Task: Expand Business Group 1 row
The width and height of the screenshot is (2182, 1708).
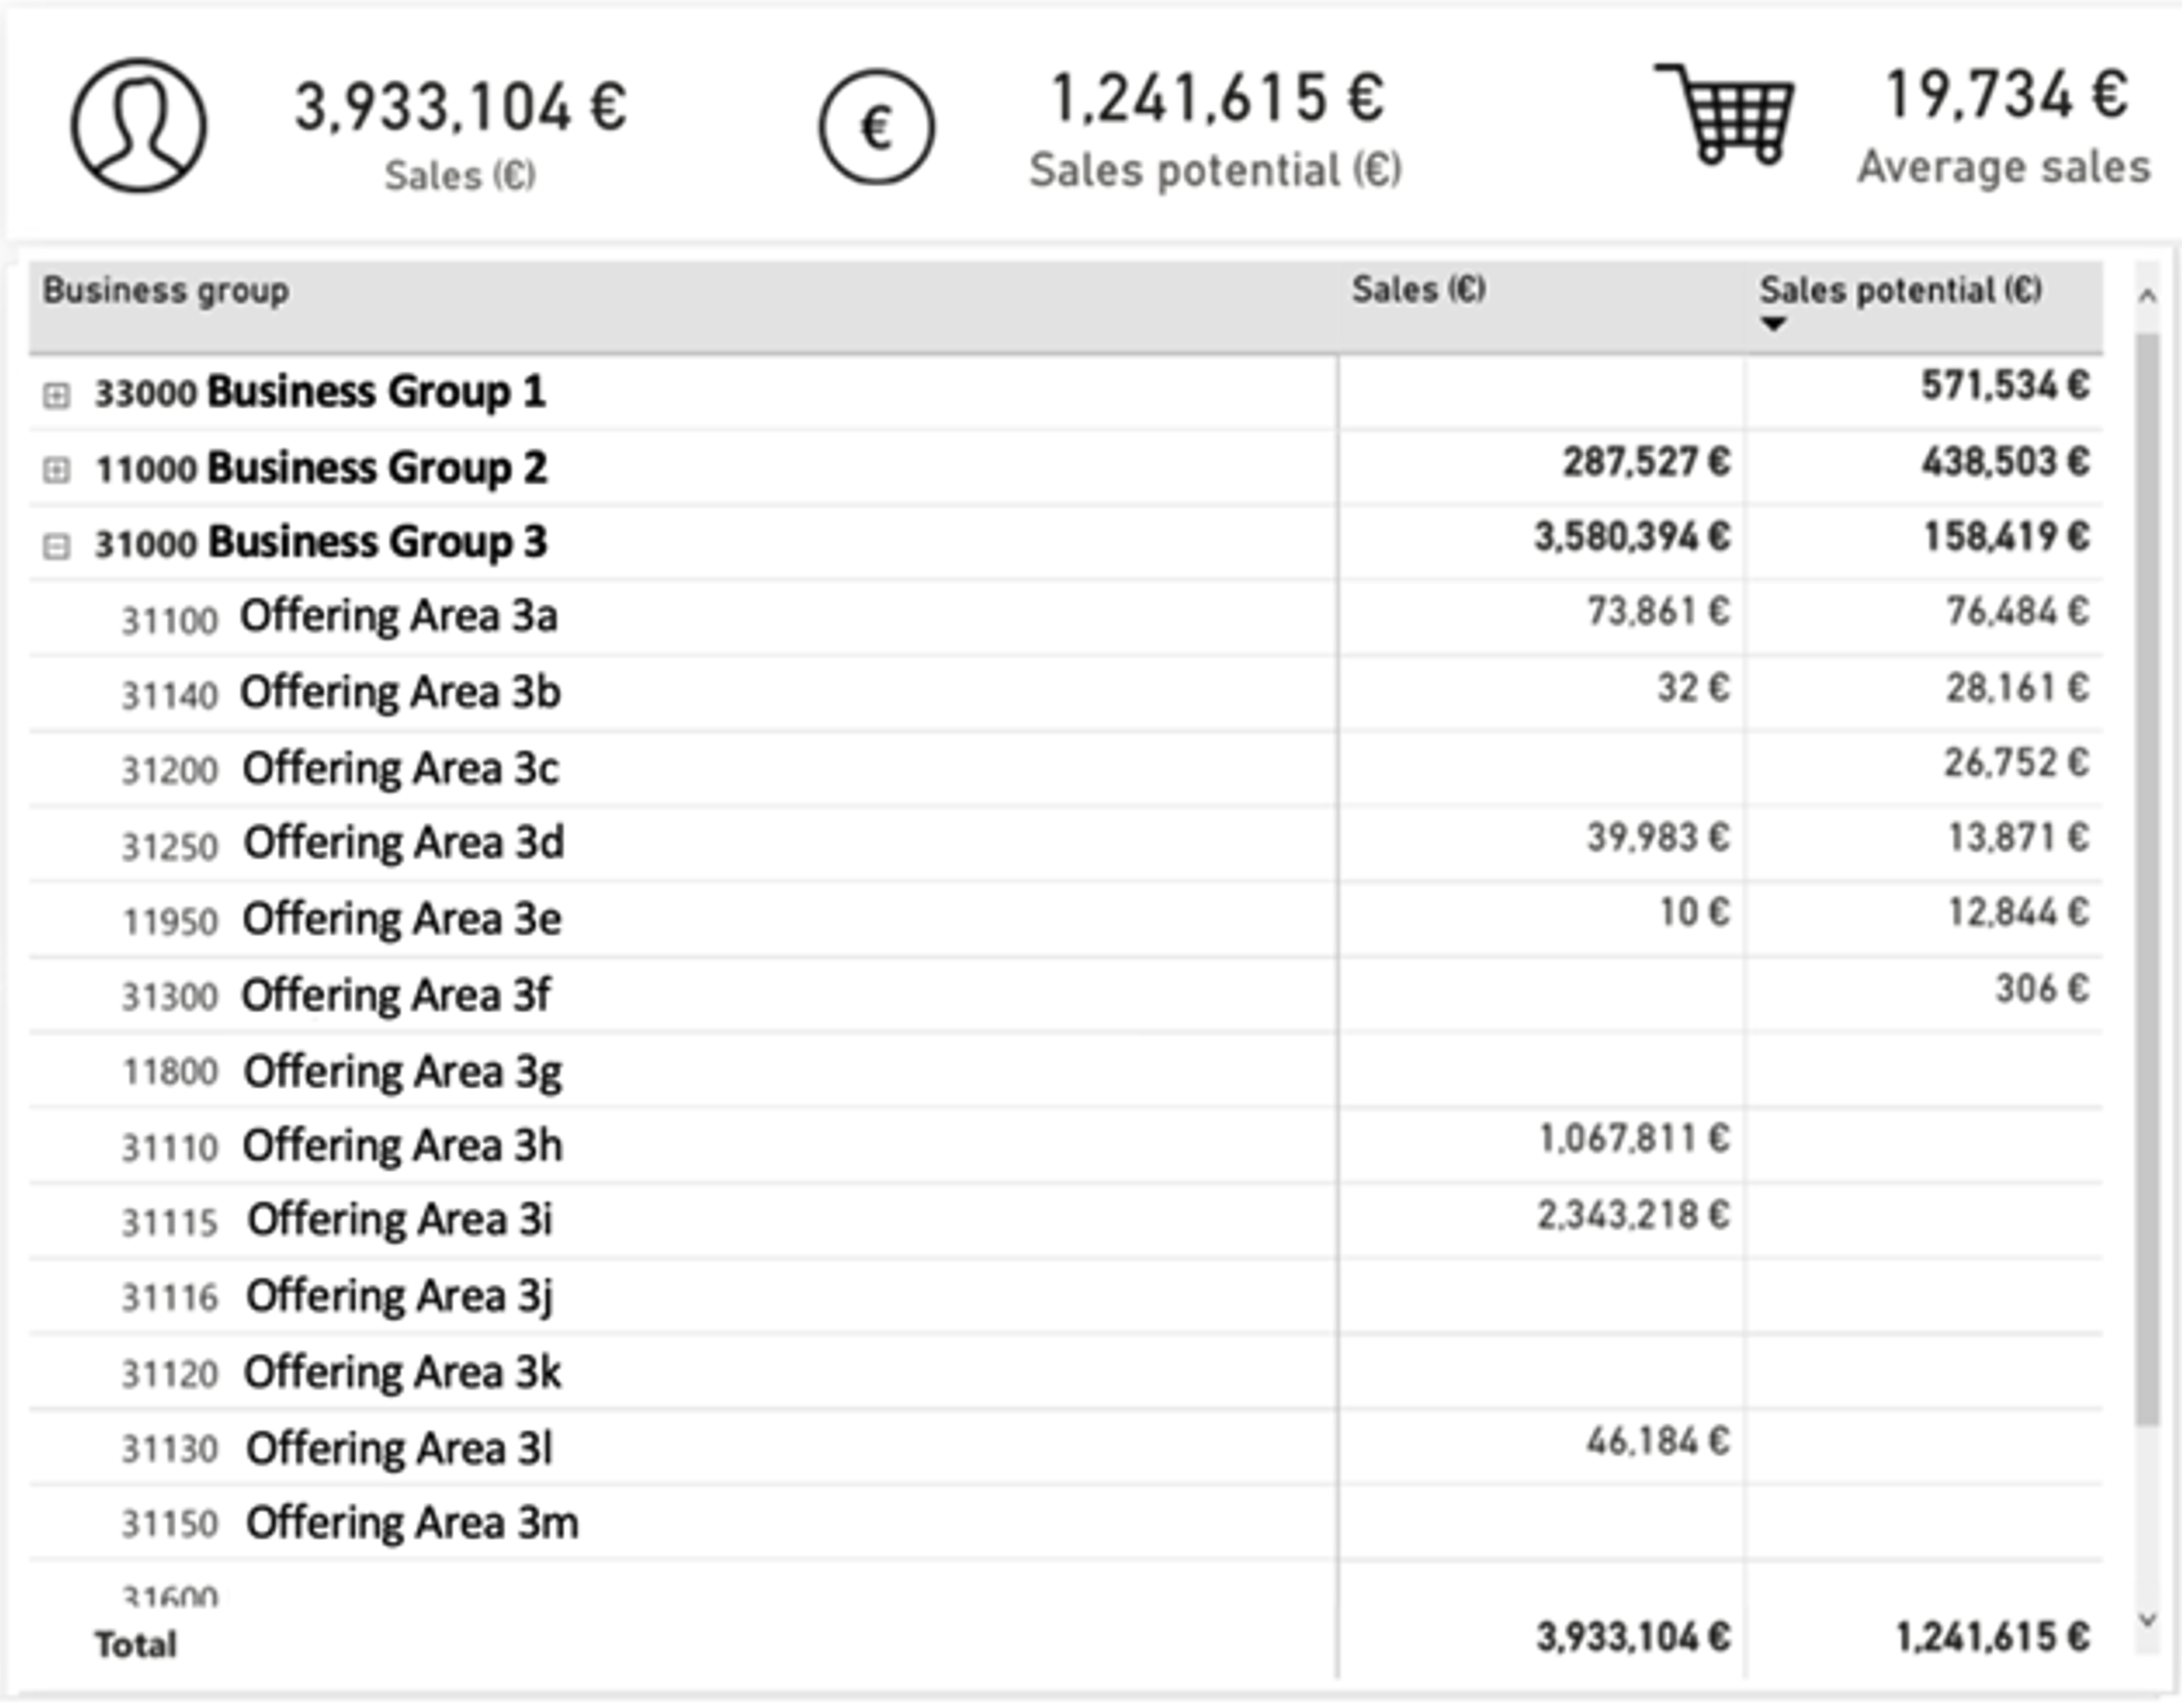Action: pos(57,395)
